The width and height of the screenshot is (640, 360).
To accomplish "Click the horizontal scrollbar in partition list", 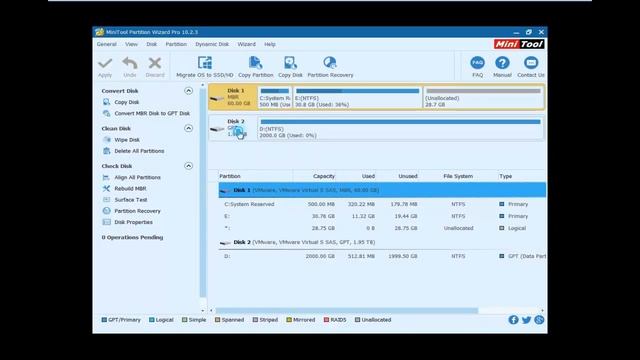I will pyautogui.click(x=347, y=311).
